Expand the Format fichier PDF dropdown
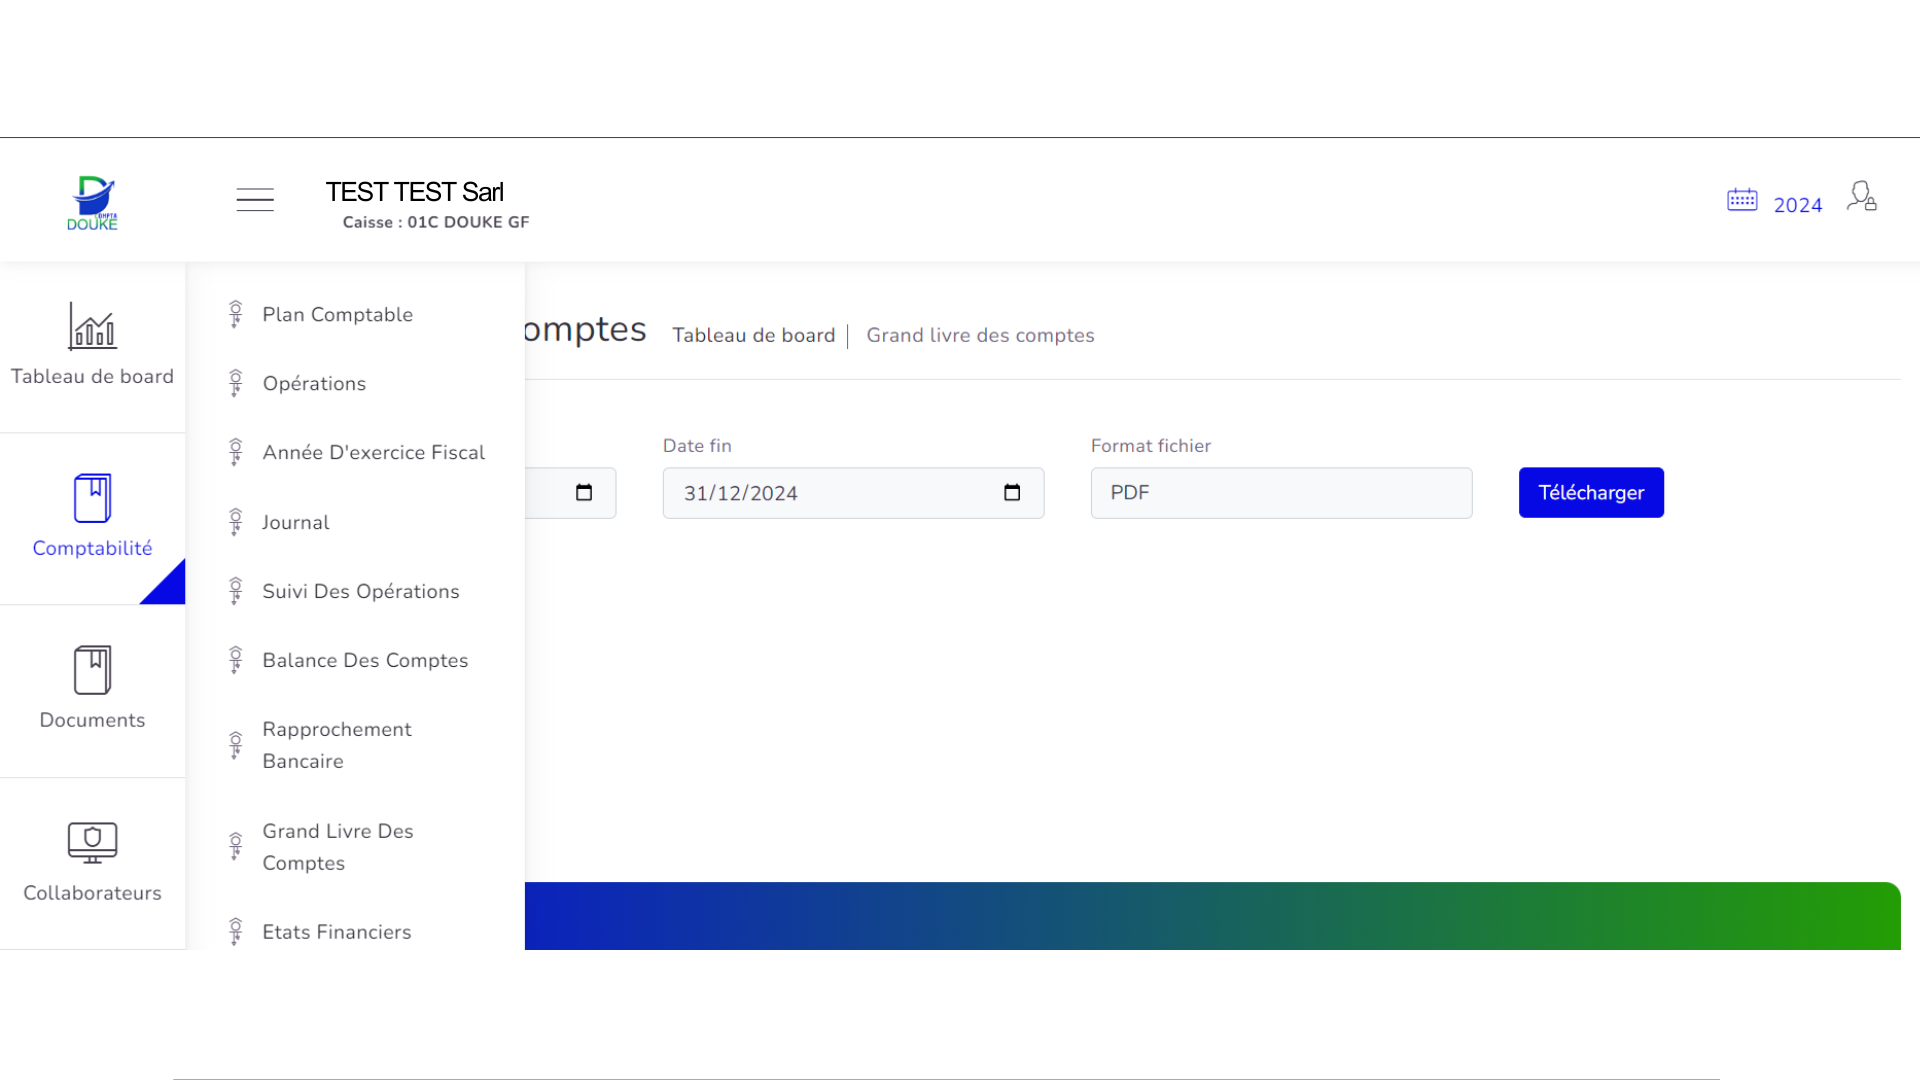Screen dimensions: 1920x1080 coord(1281,493)
